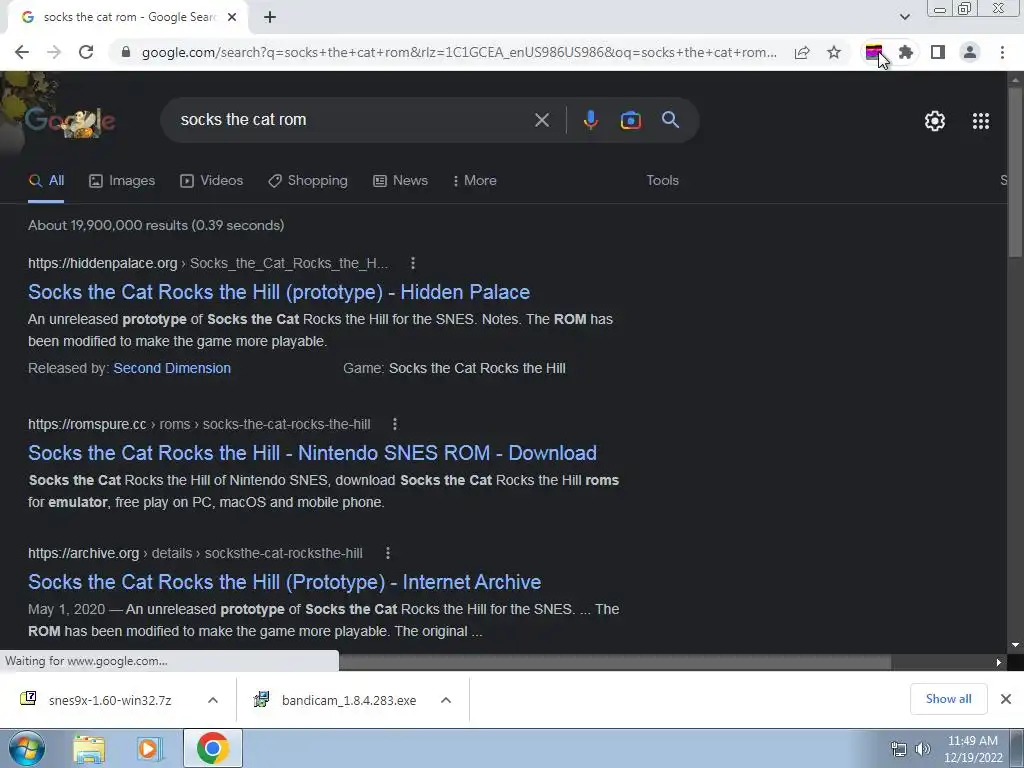Open the tab search dropdown arrow
This screenshot has width=1024, height=768.
coord(904,17)
